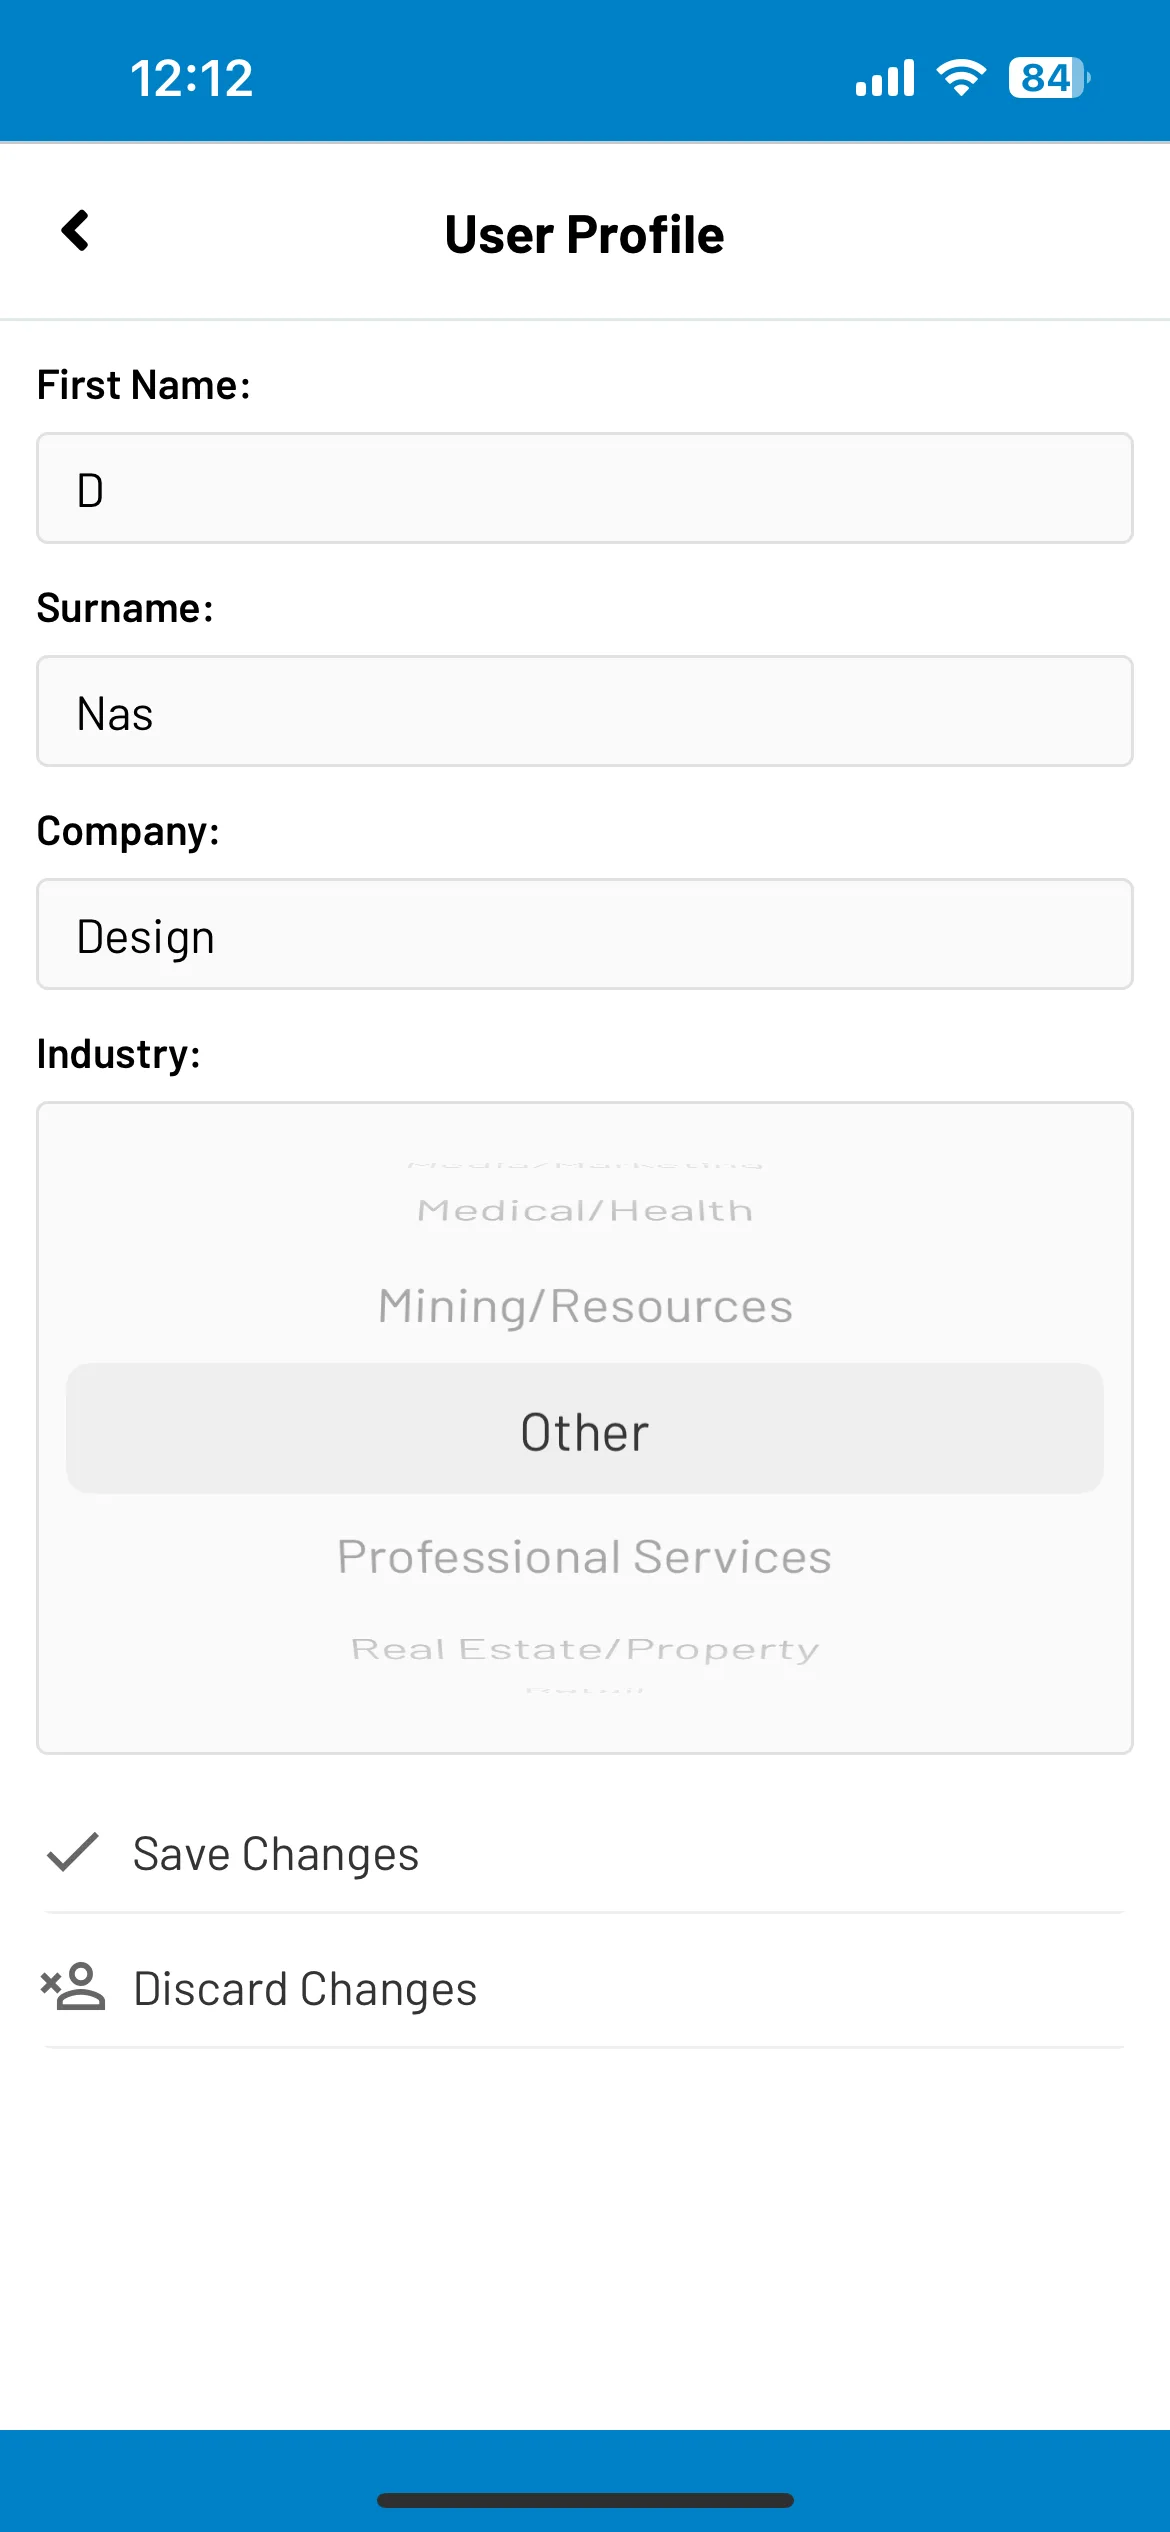This screenshot has width=1170, height=2532.
Task: Tap the Industry label
Action: click(119, 1054)
